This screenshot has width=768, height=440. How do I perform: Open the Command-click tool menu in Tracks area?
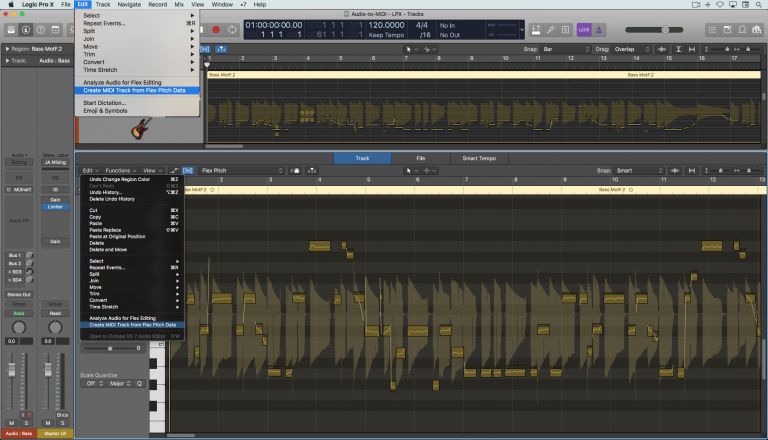tap(429, 49)
